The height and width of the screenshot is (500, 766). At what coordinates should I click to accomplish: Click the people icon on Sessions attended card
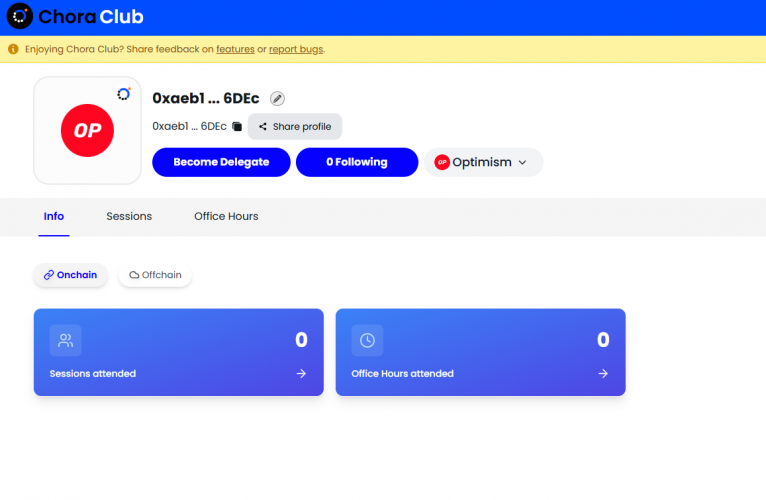(65, 340)
